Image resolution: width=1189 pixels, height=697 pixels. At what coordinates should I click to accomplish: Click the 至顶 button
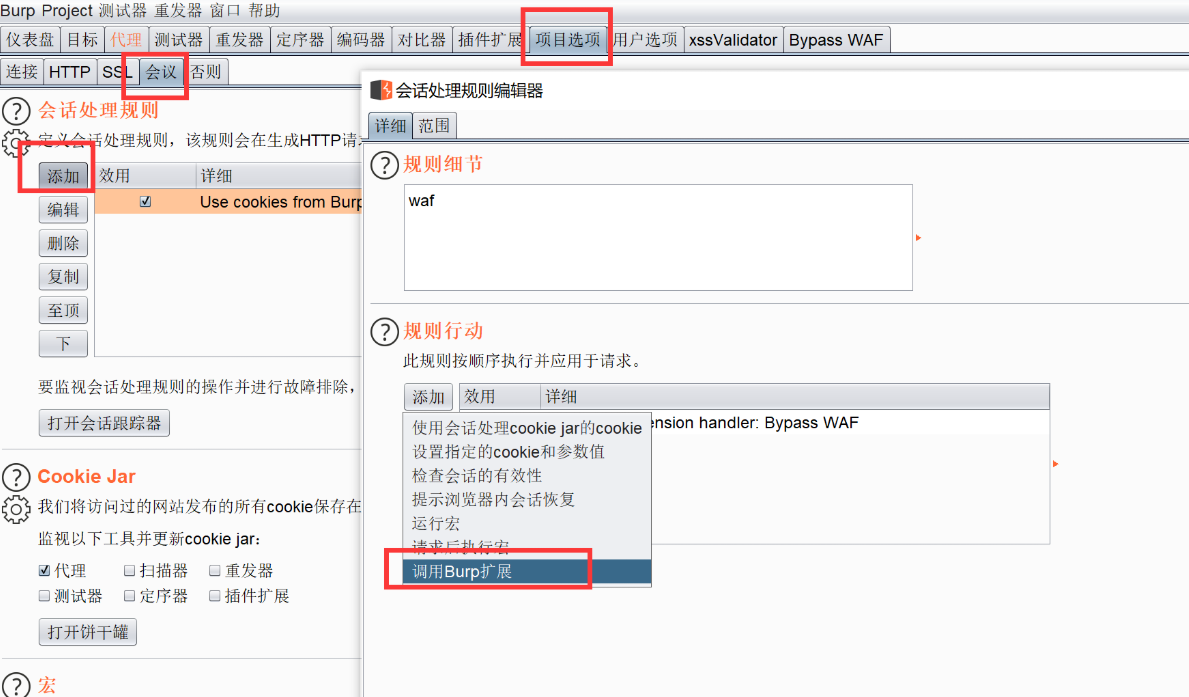63,310
